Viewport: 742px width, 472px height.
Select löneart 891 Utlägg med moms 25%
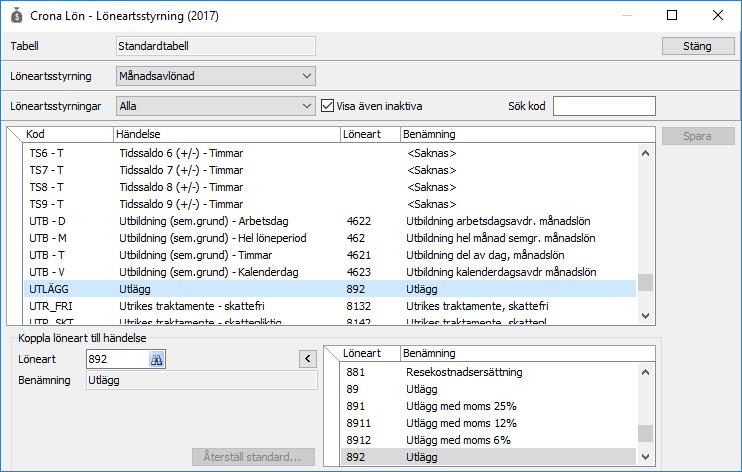pyautogui.click(x=488, y=406)
